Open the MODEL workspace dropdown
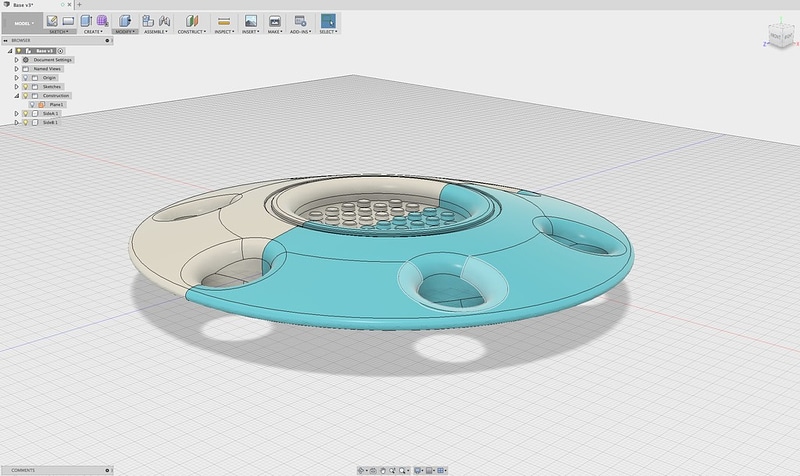The height and width of the screenshot is (476, 800). (x=22, y=23)
